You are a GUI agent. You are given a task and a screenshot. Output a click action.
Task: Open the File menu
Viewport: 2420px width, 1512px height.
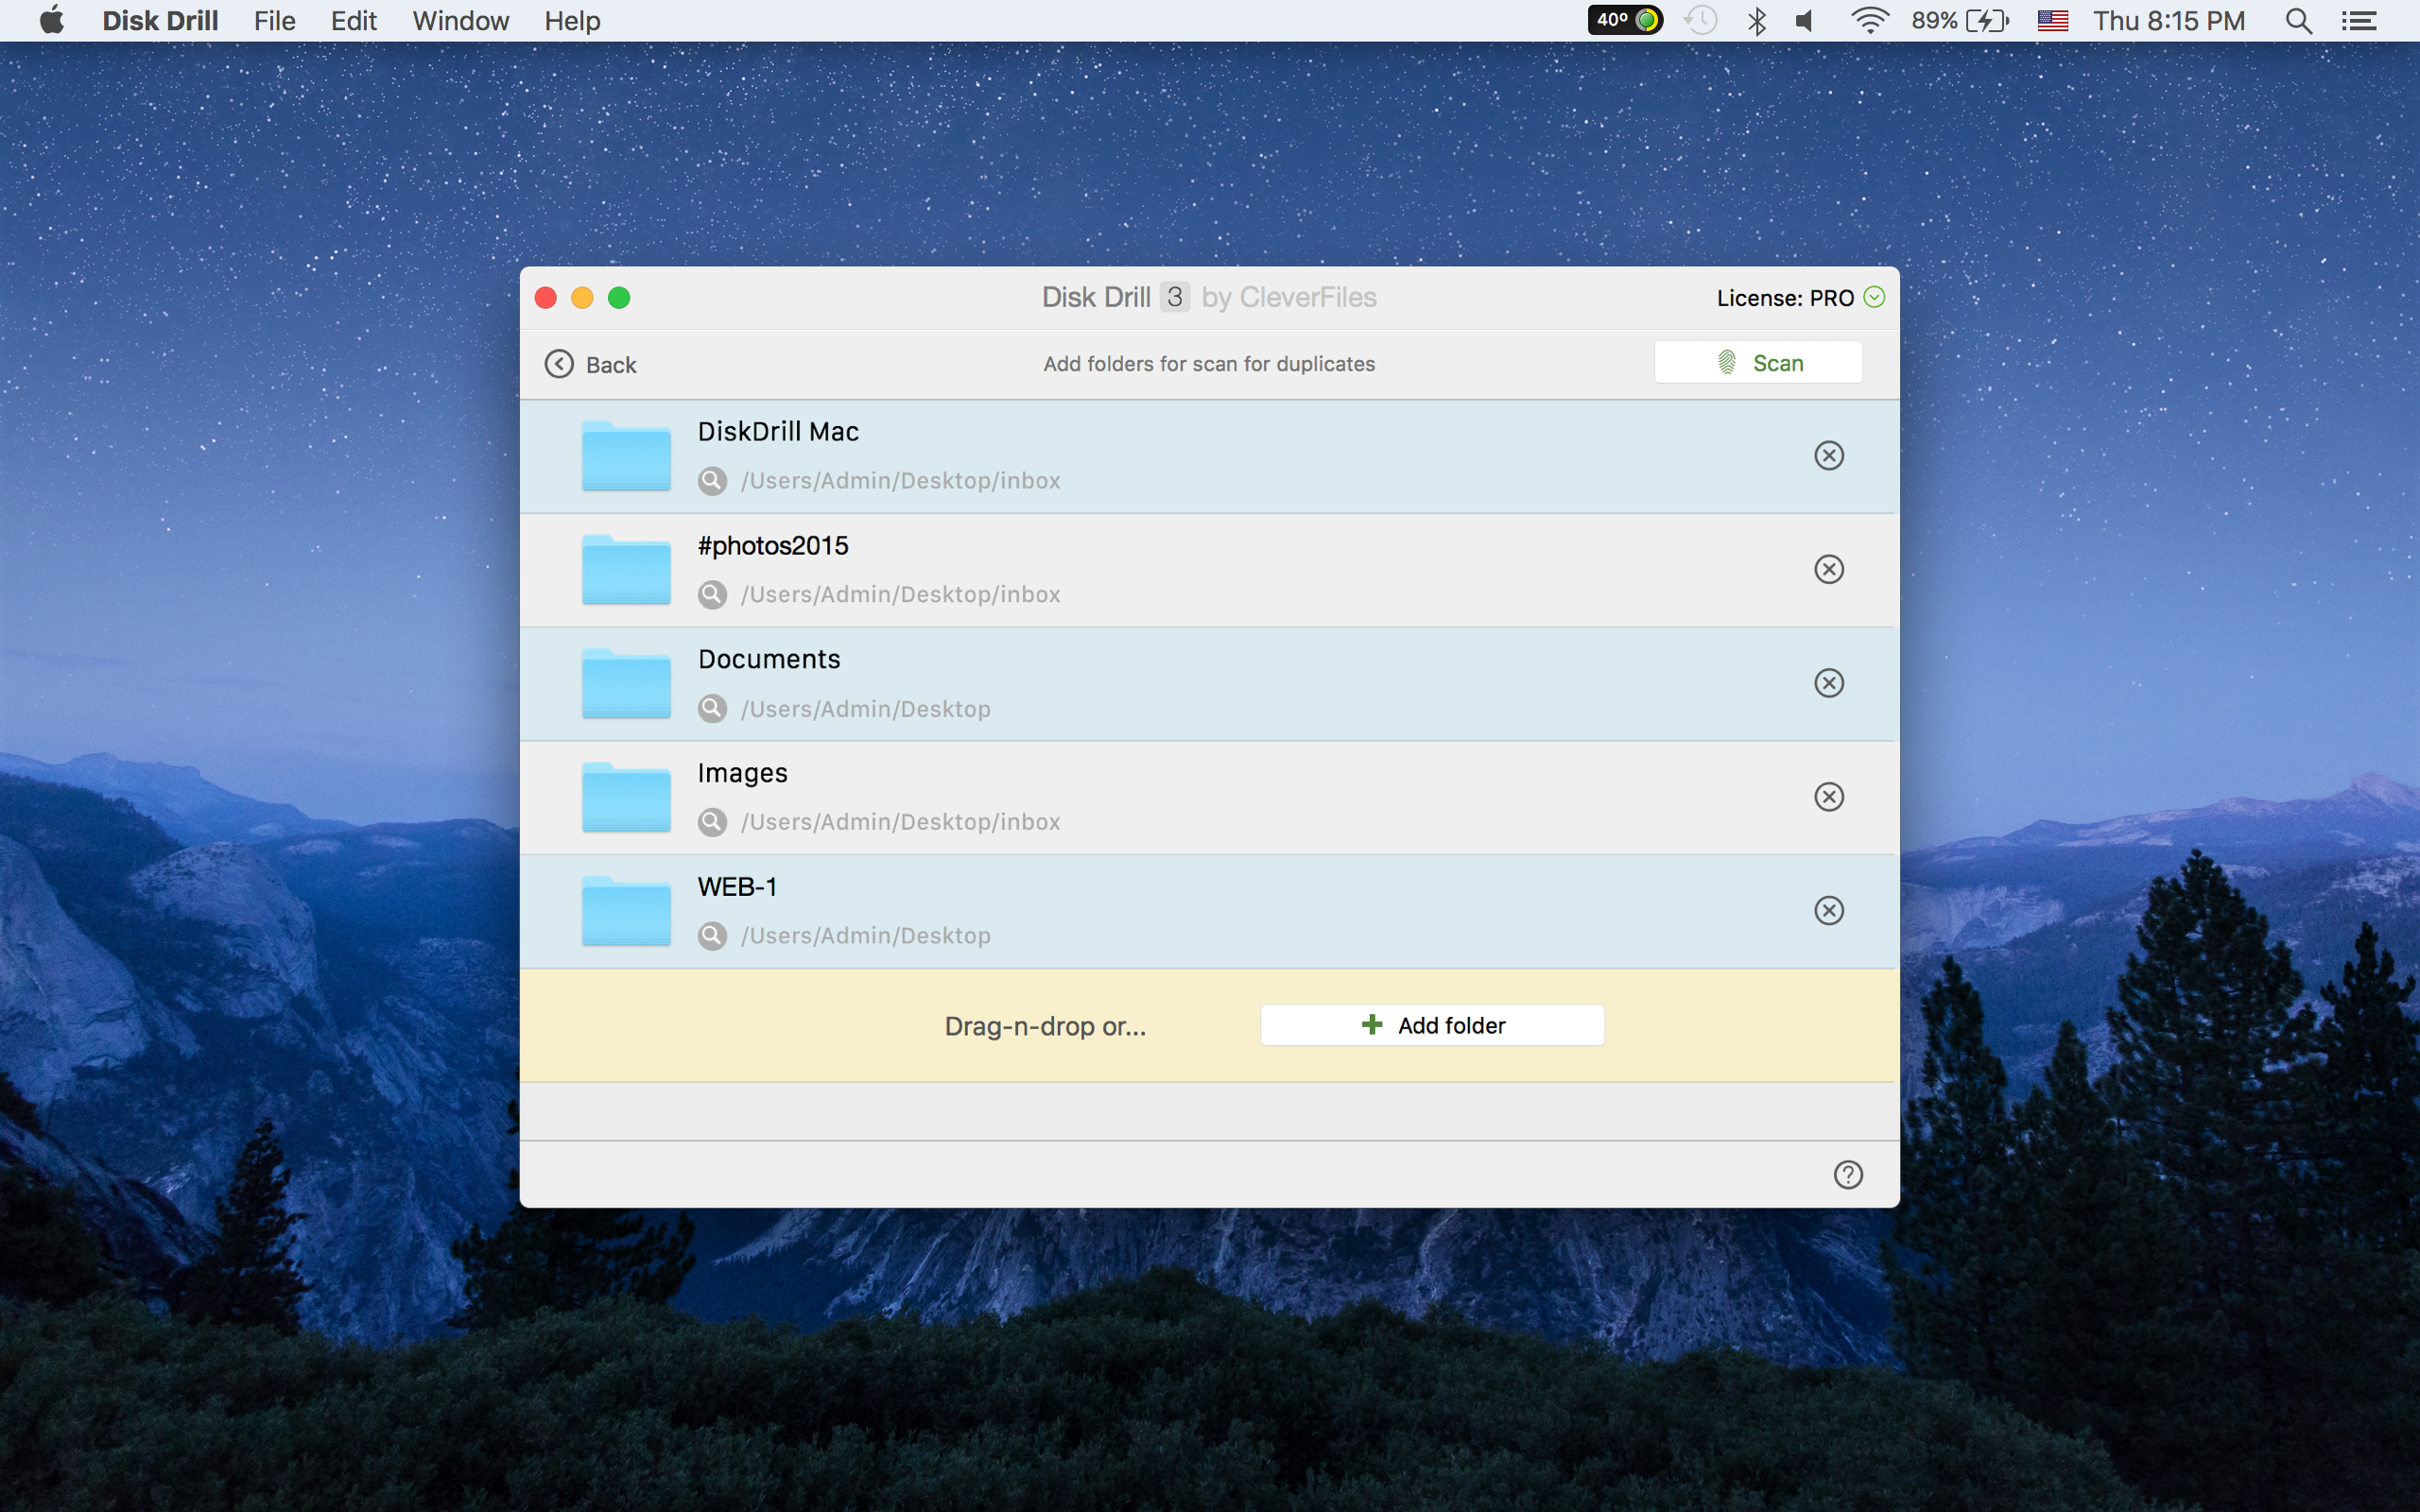pyautogui.click(x=274, y=21)
